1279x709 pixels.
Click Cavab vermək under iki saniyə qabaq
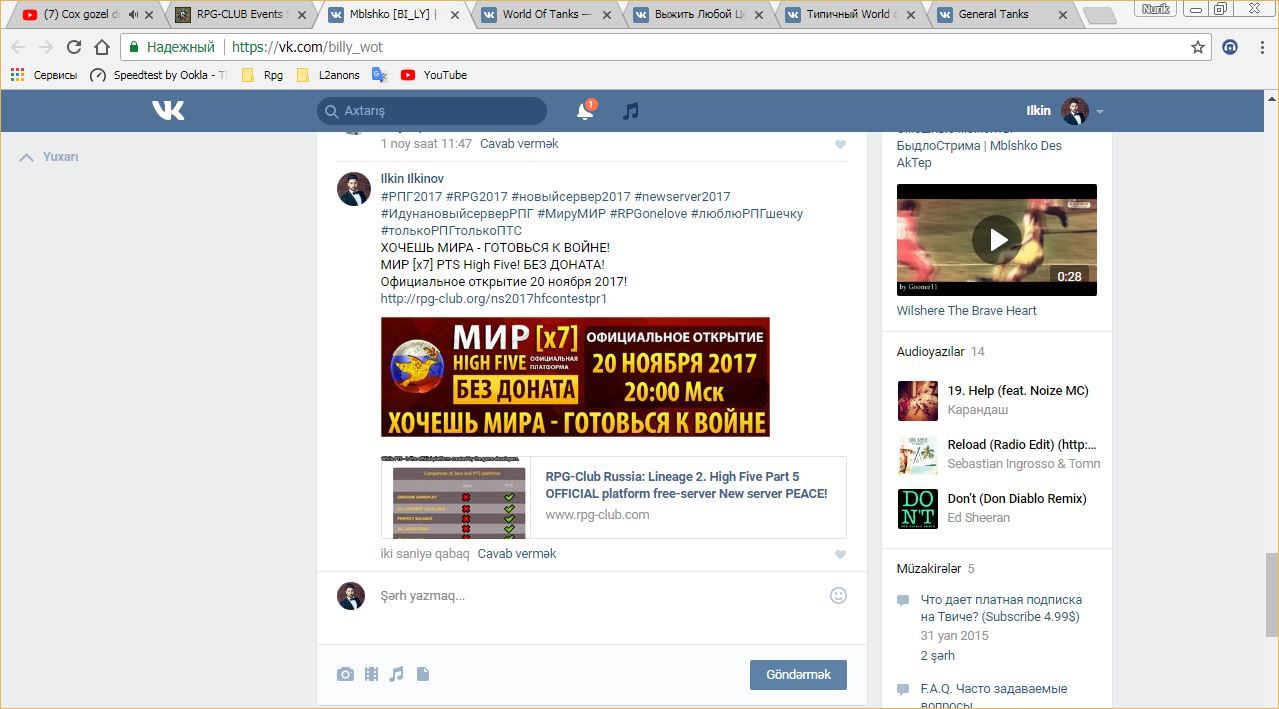pos(516,553)
